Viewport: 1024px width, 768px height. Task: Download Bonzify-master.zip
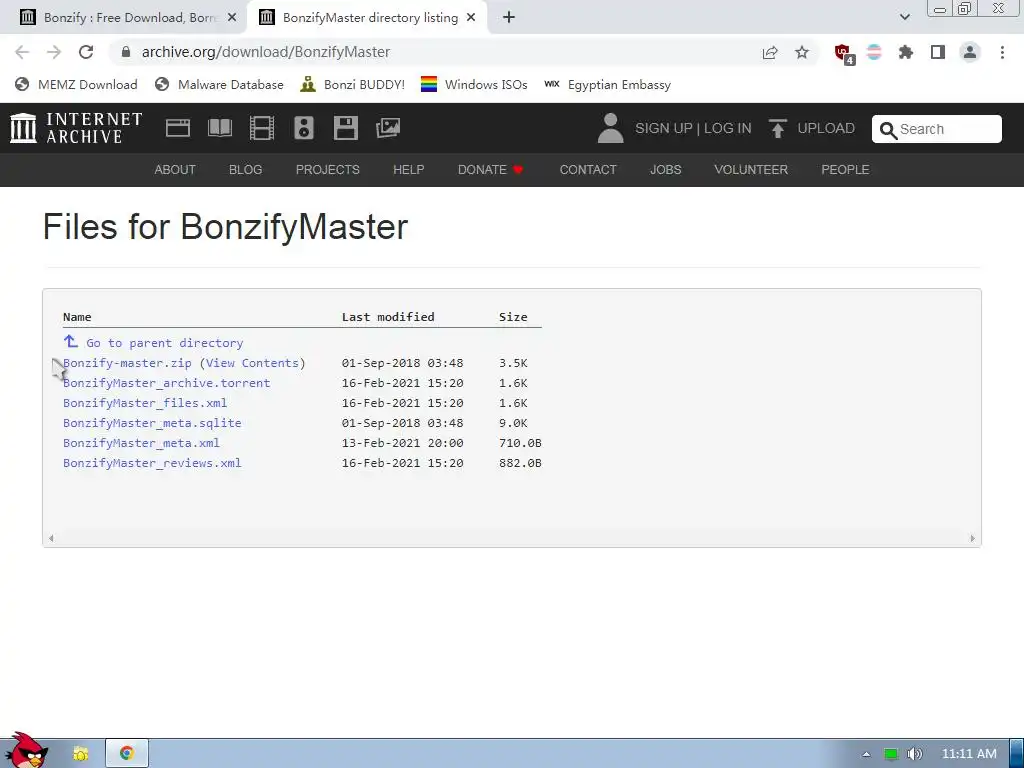(127, 363)
